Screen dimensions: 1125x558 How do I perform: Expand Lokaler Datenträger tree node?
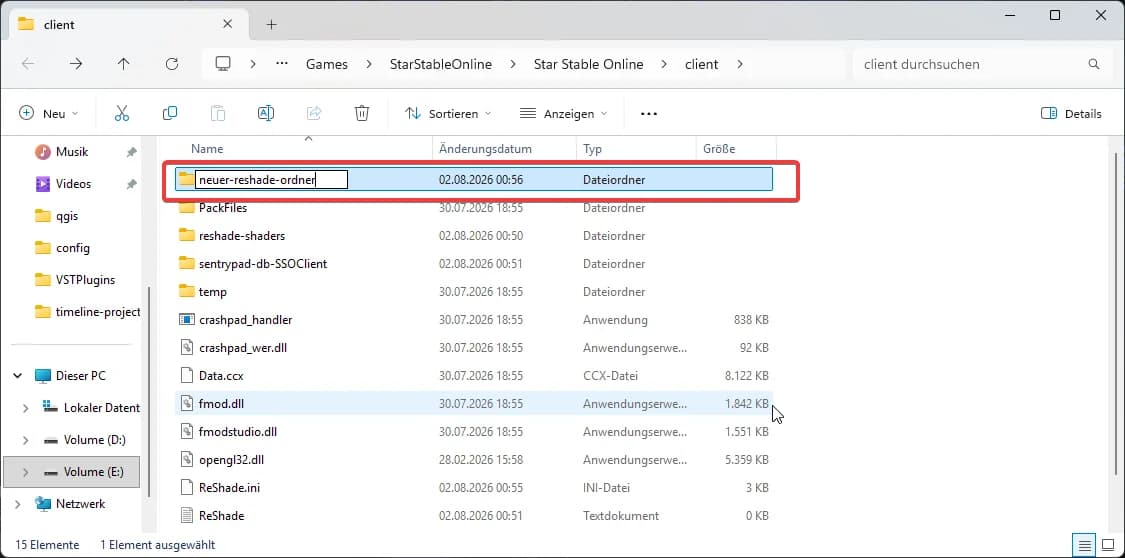(x=26, y=408)
